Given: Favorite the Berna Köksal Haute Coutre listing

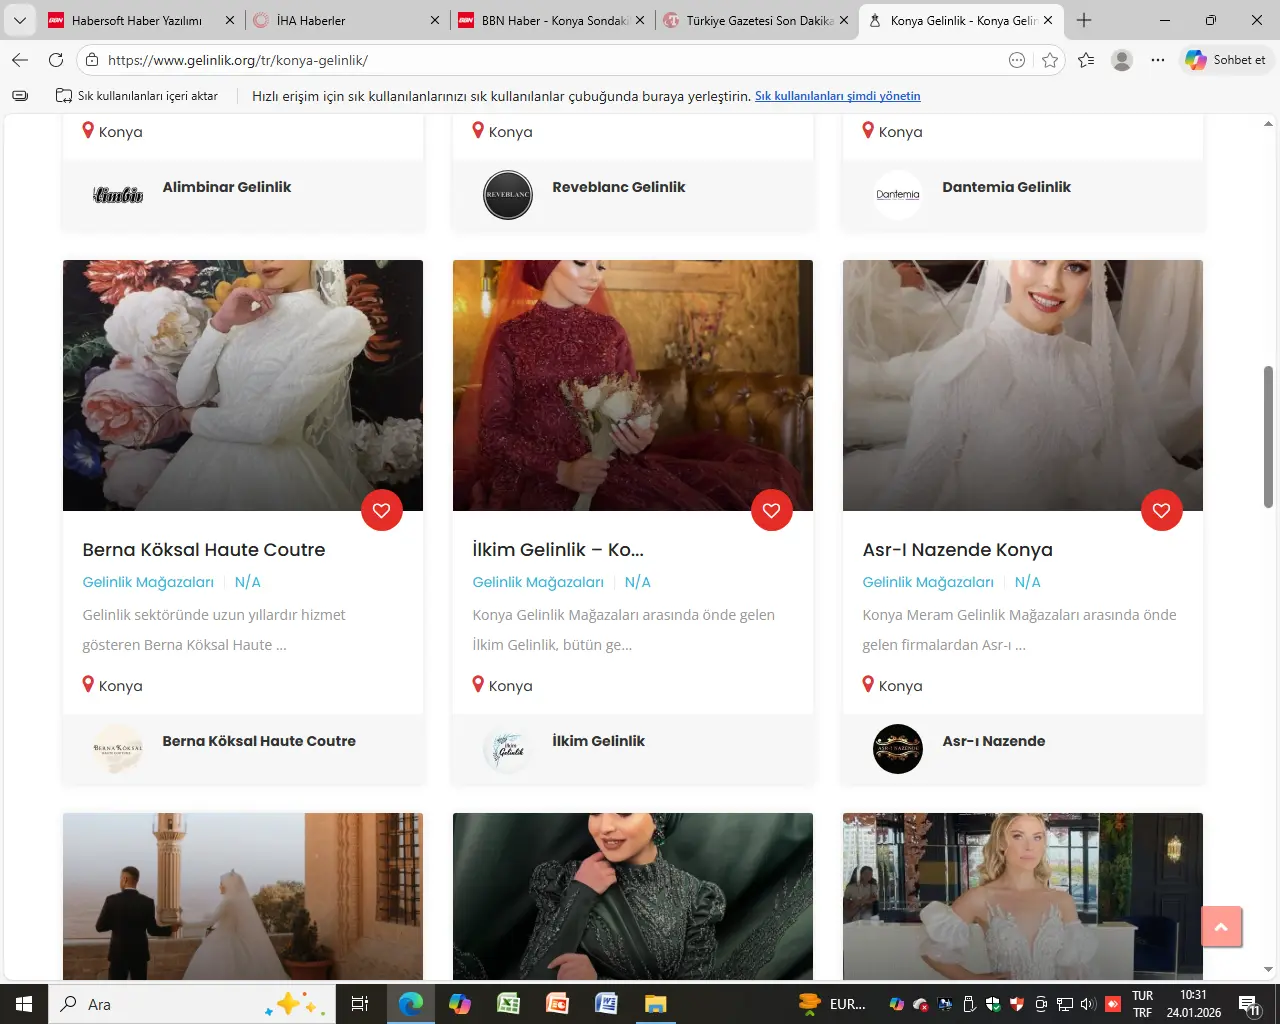Looking at the screenshot, I should 381,511.
